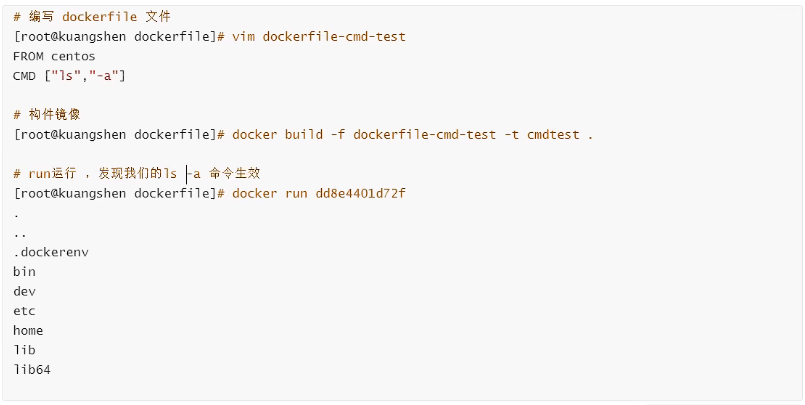Click the 'bin' directory line

click(24, 272)
